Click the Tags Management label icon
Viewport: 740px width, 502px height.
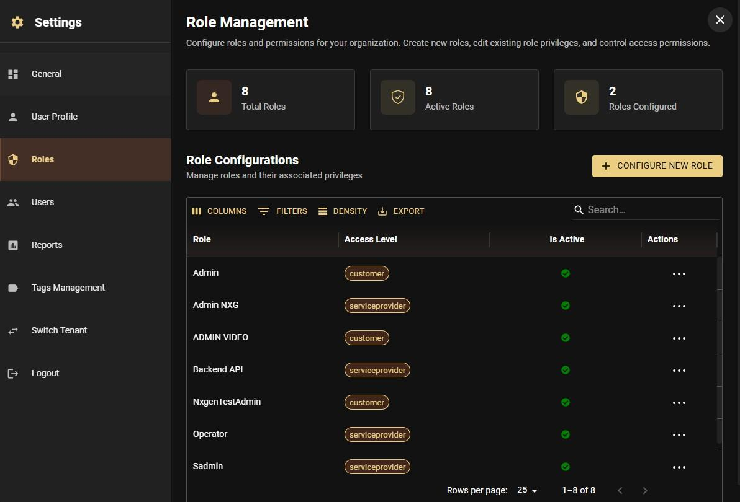point(13,288)
